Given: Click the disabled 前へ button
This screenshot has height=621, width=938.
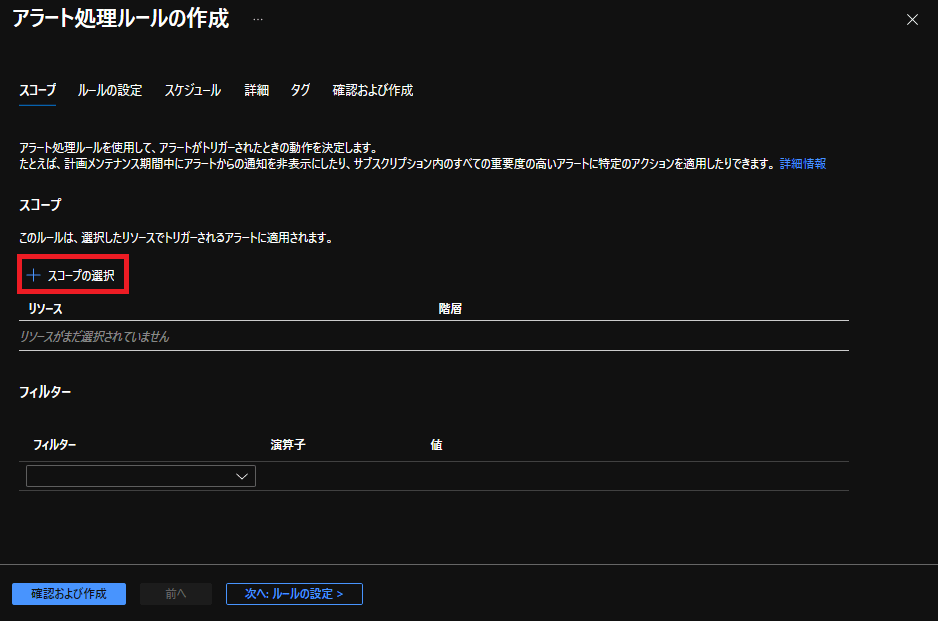Looking at the screenshot, I should (176, 594).
